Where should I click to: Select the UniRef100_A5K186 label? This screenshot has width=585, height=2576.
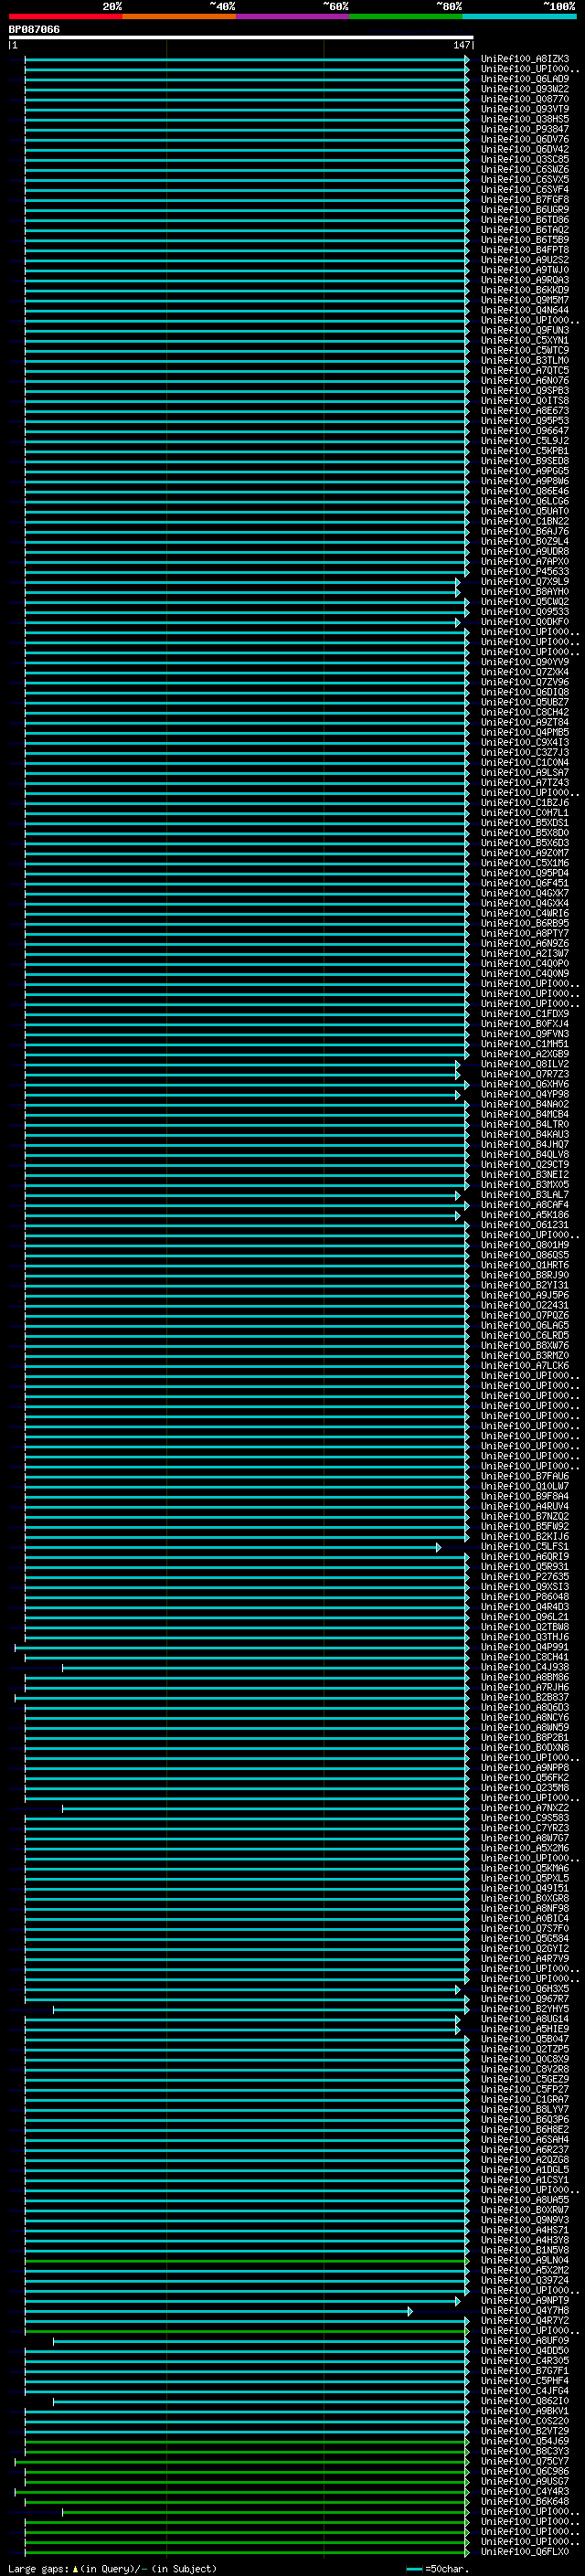point(525,1215)
